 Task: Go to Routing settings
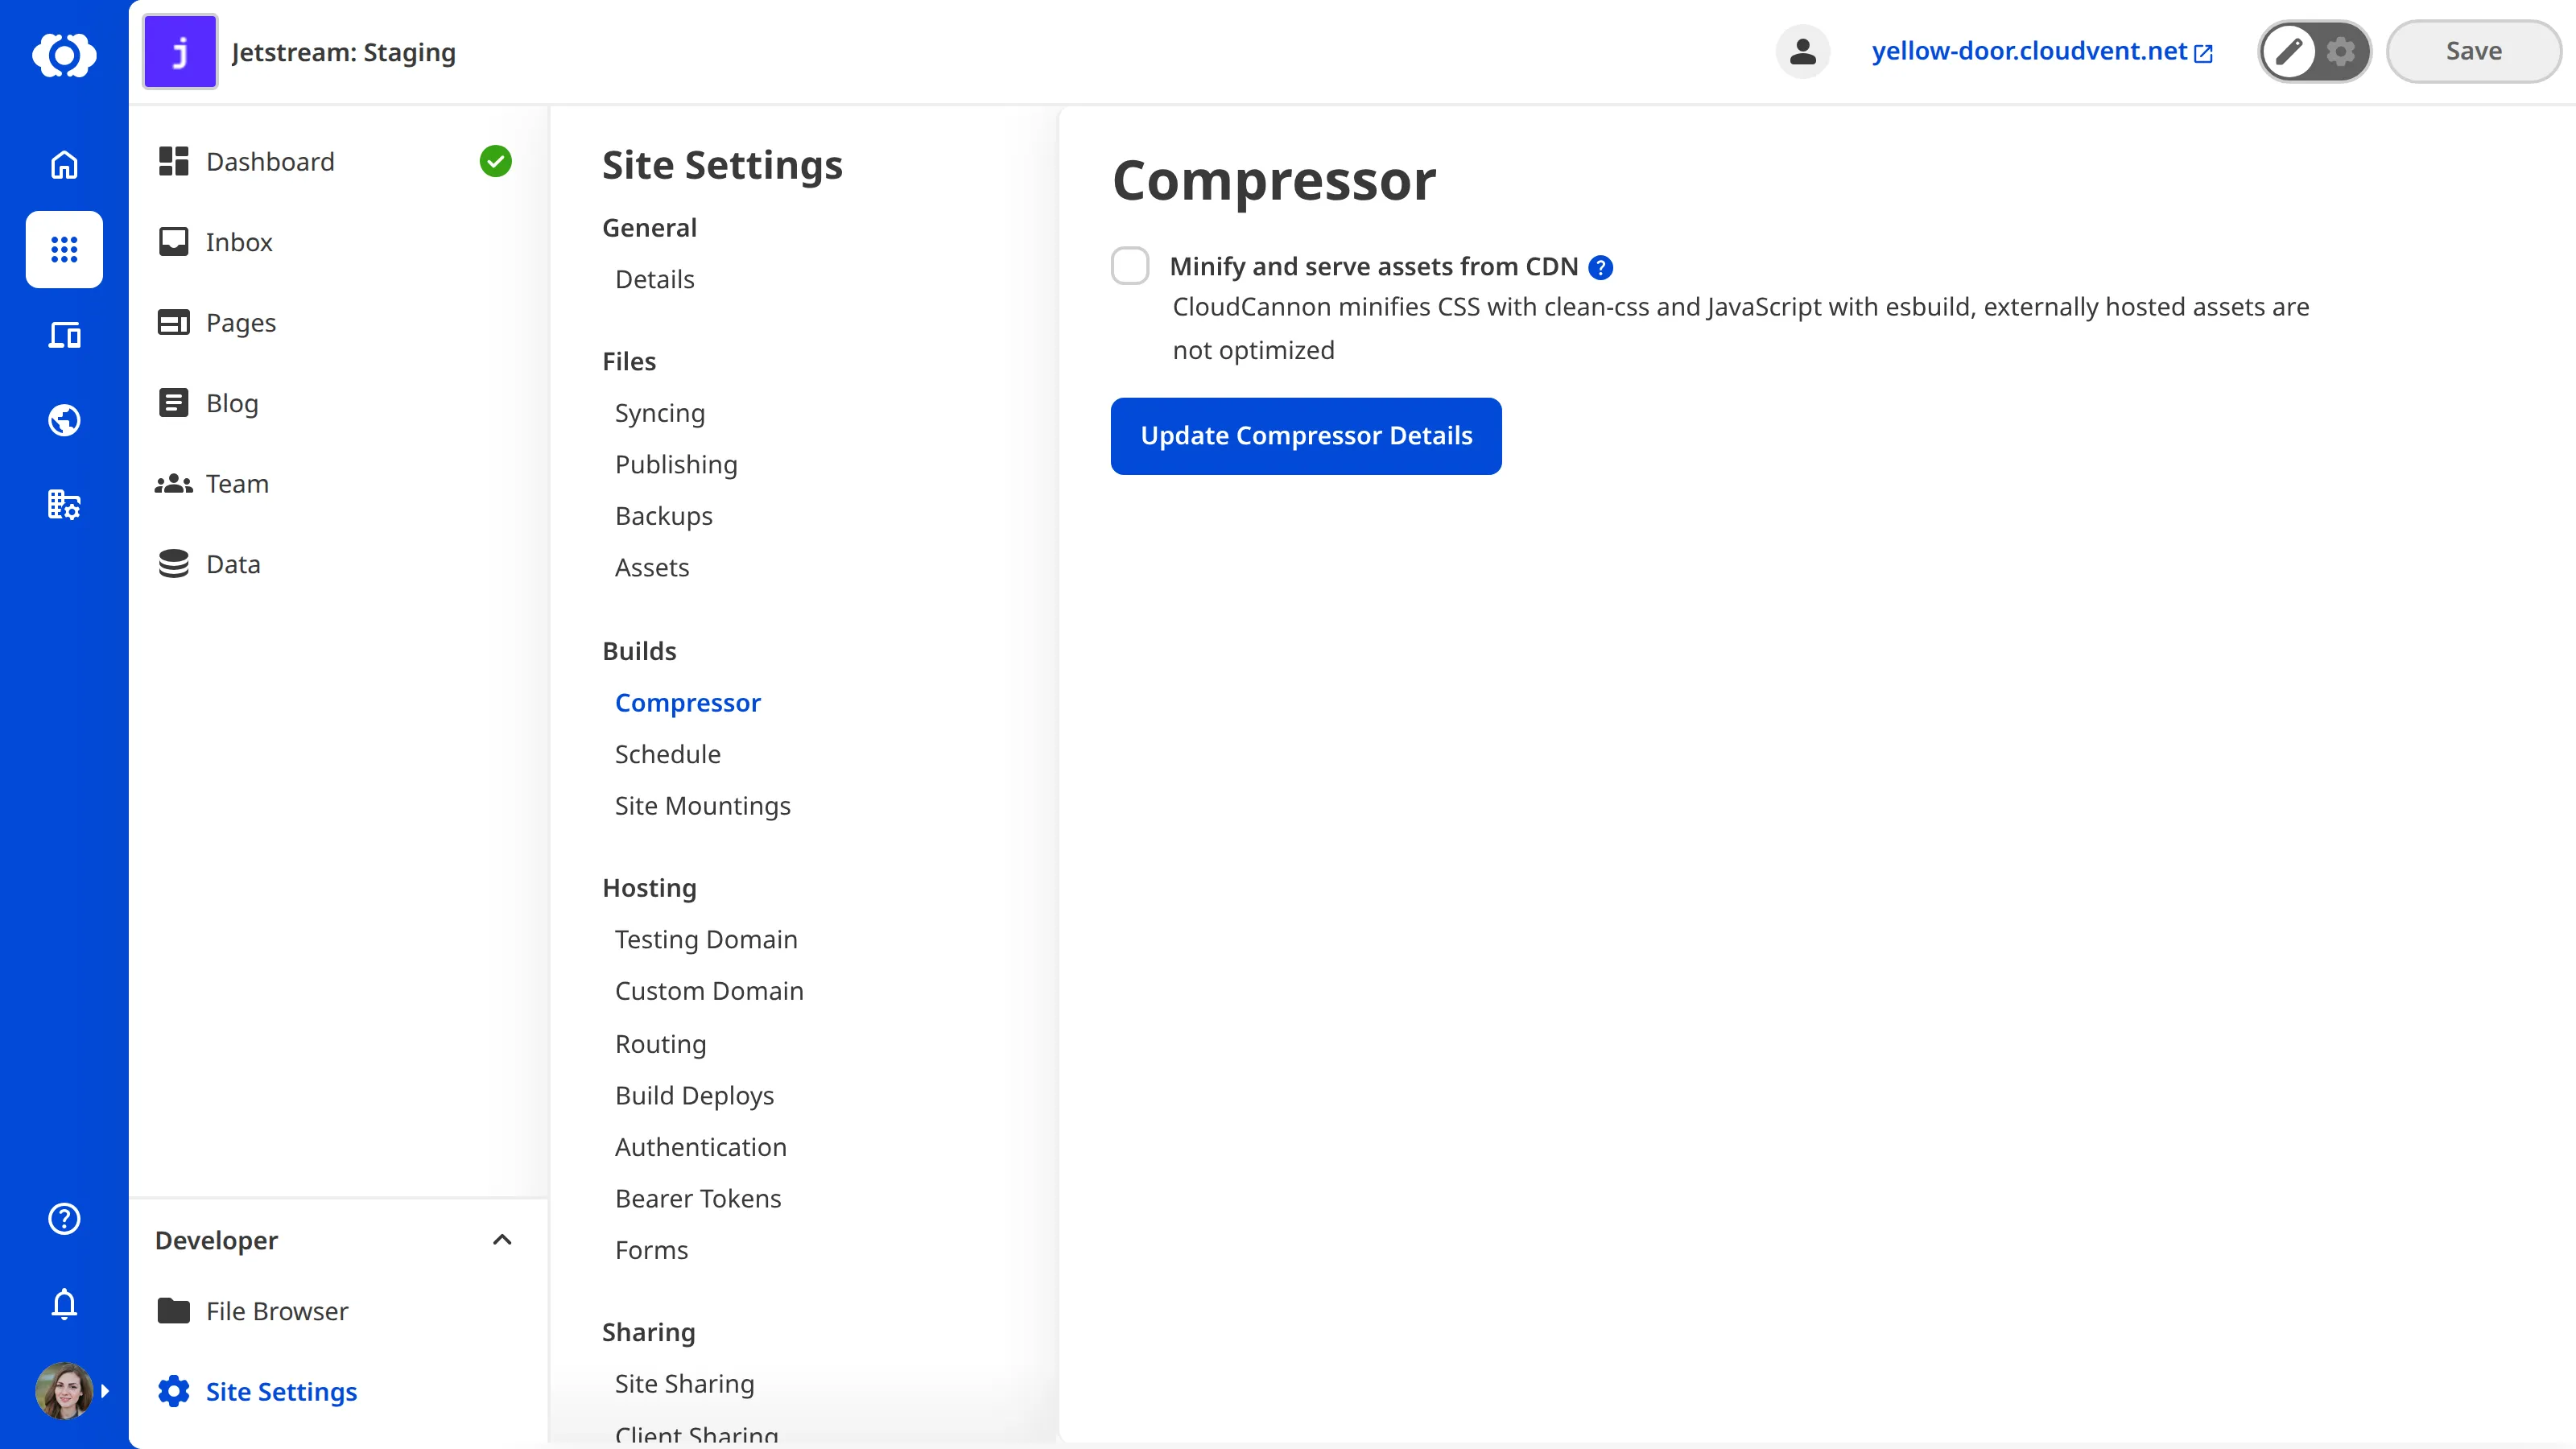[660, 1044]
